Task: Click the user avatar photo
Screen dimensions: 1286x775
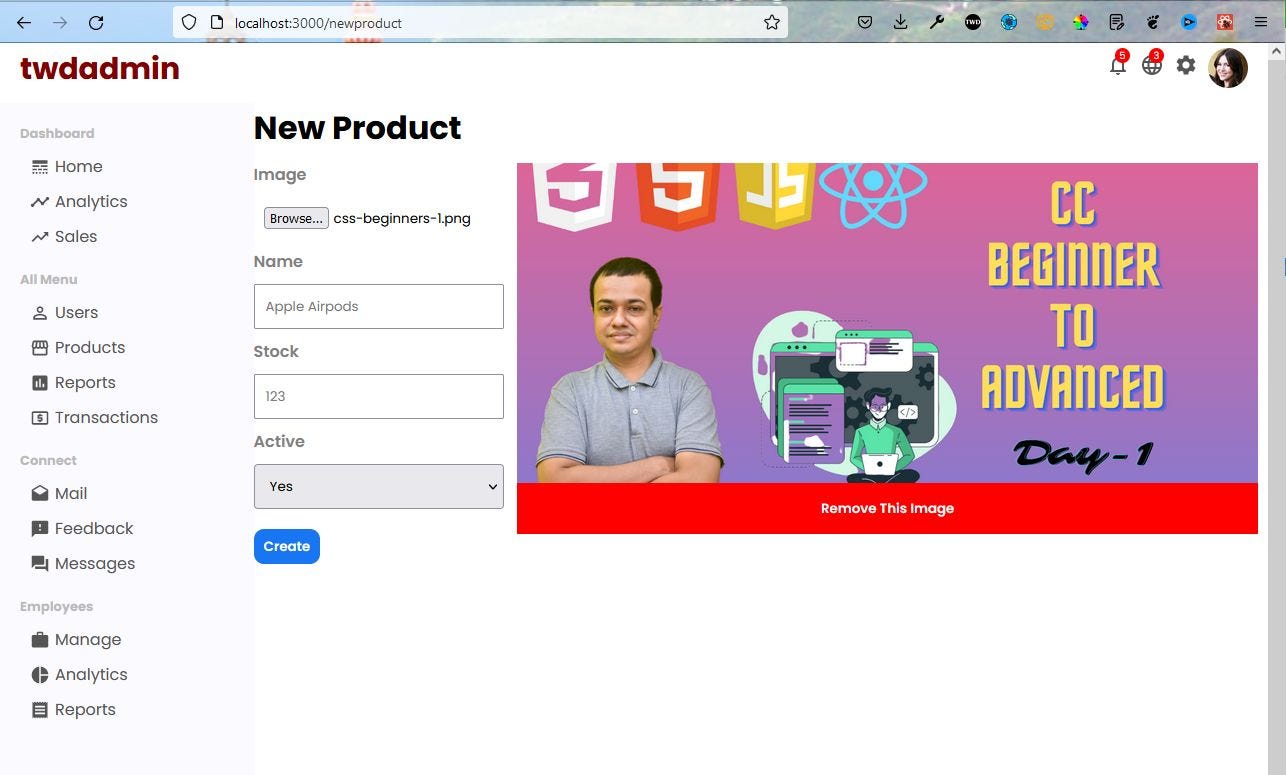Action: coord(1228,68)
